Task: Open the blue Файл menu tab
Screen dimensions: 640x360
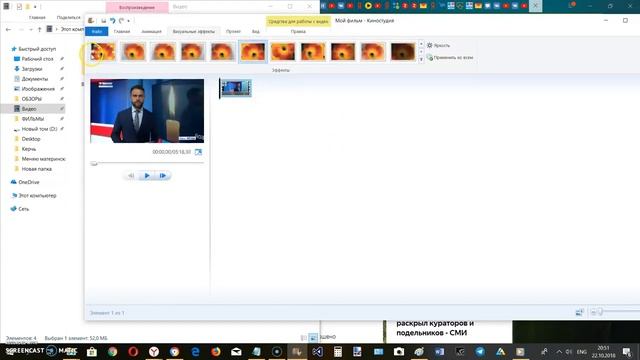Action: tap(97, 31)
